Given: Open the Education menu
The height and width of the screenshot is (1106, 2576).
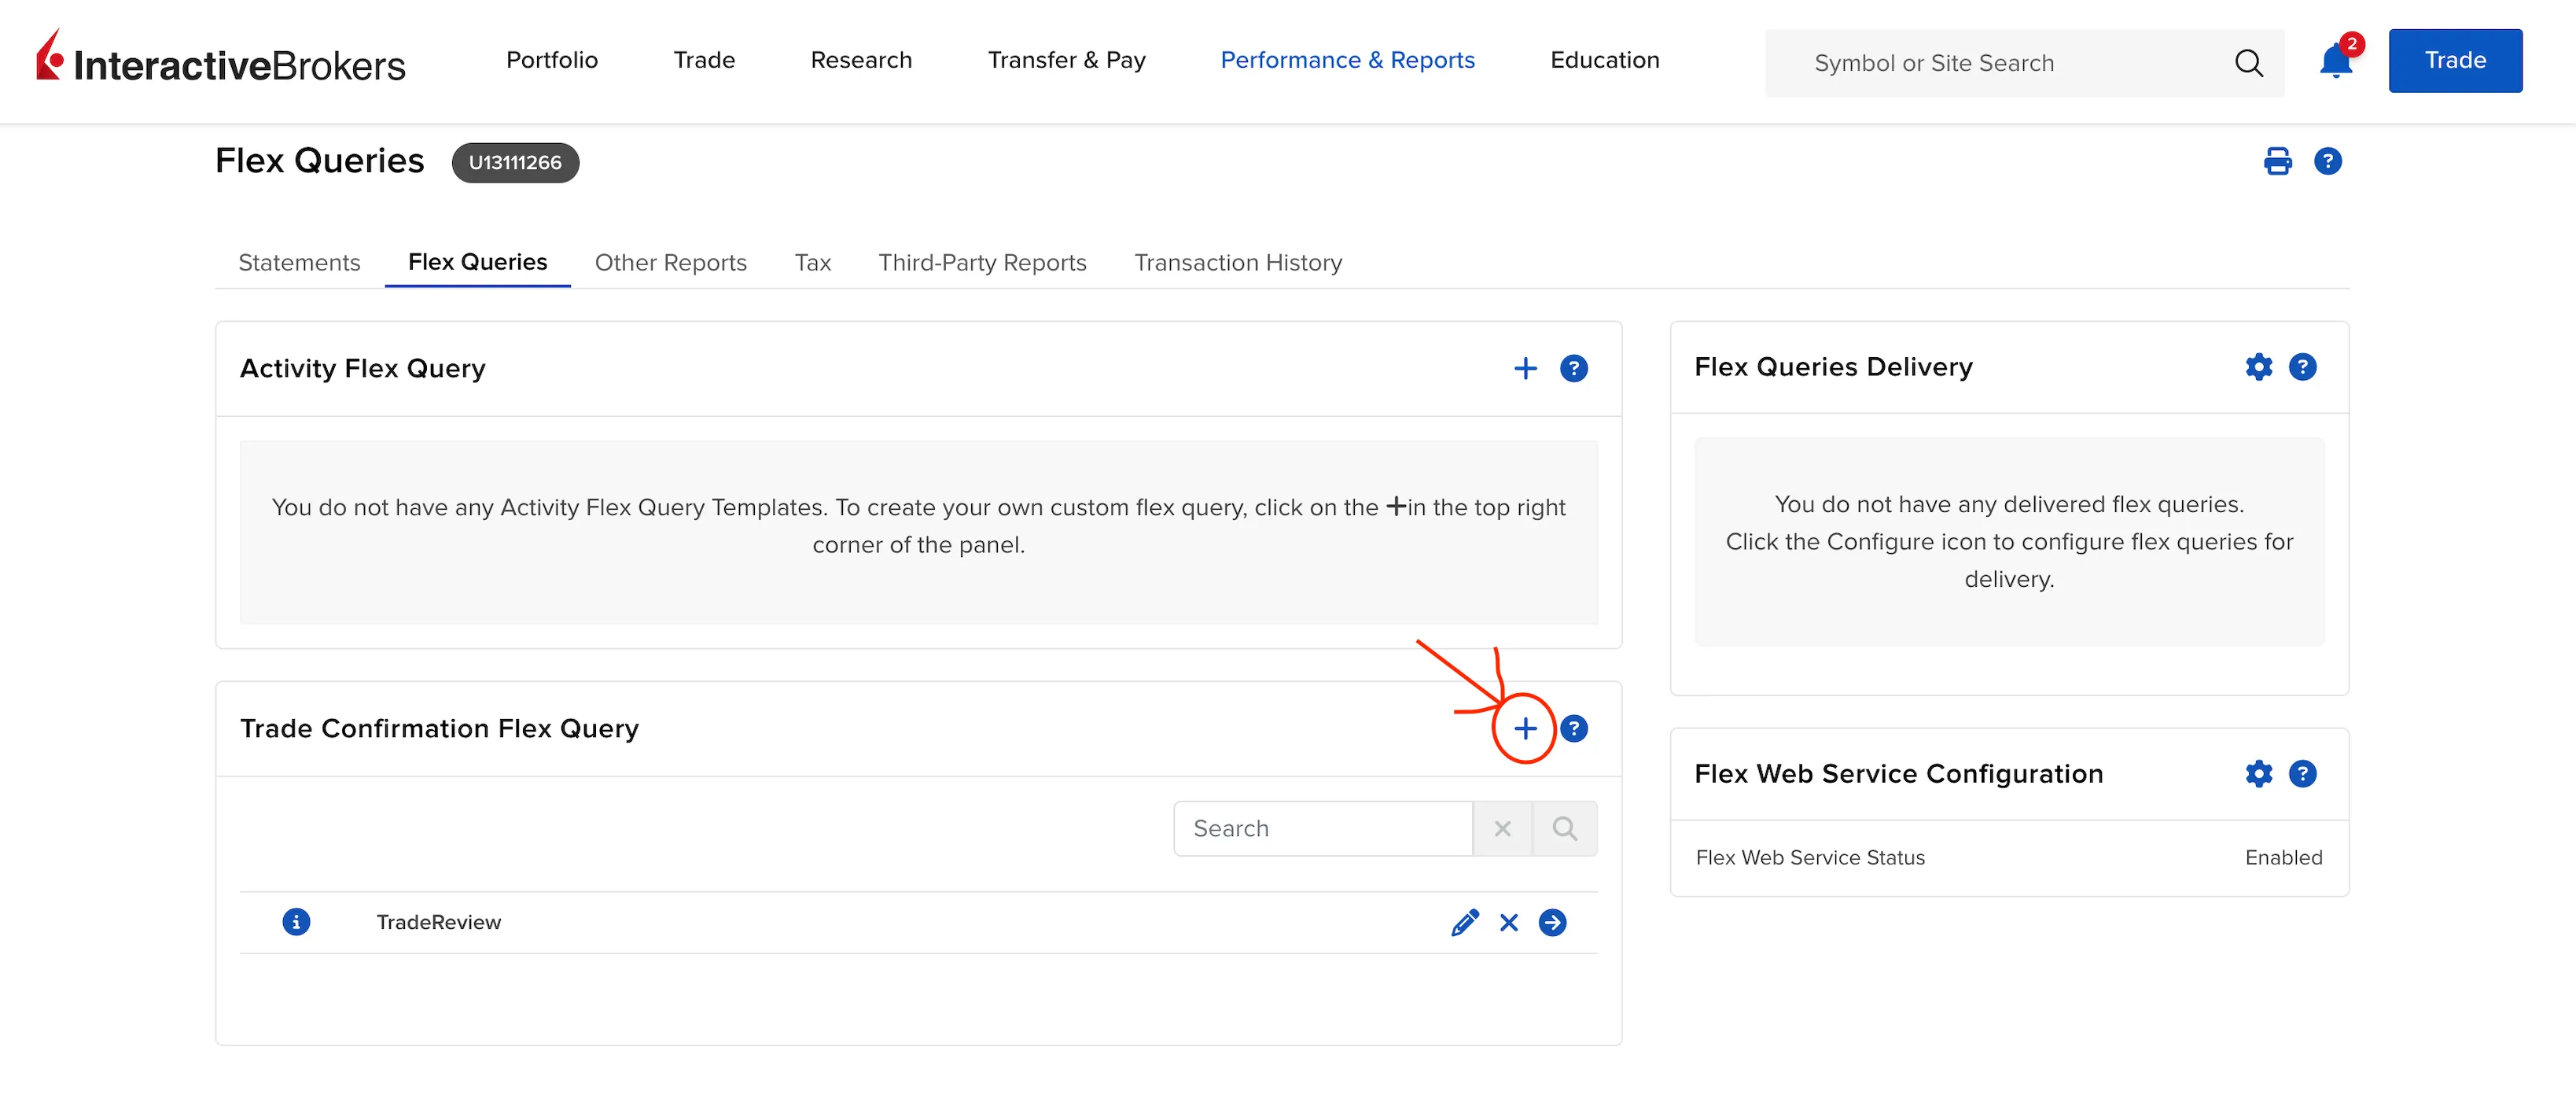Looking at the screenshot, I should coord(1604,60).
